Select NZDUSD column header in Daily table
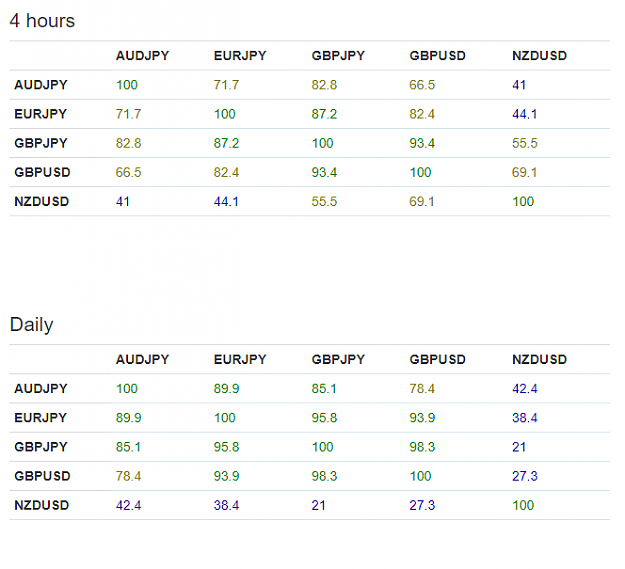The width and height of the screenshot is (625, 569). point(539,359)
